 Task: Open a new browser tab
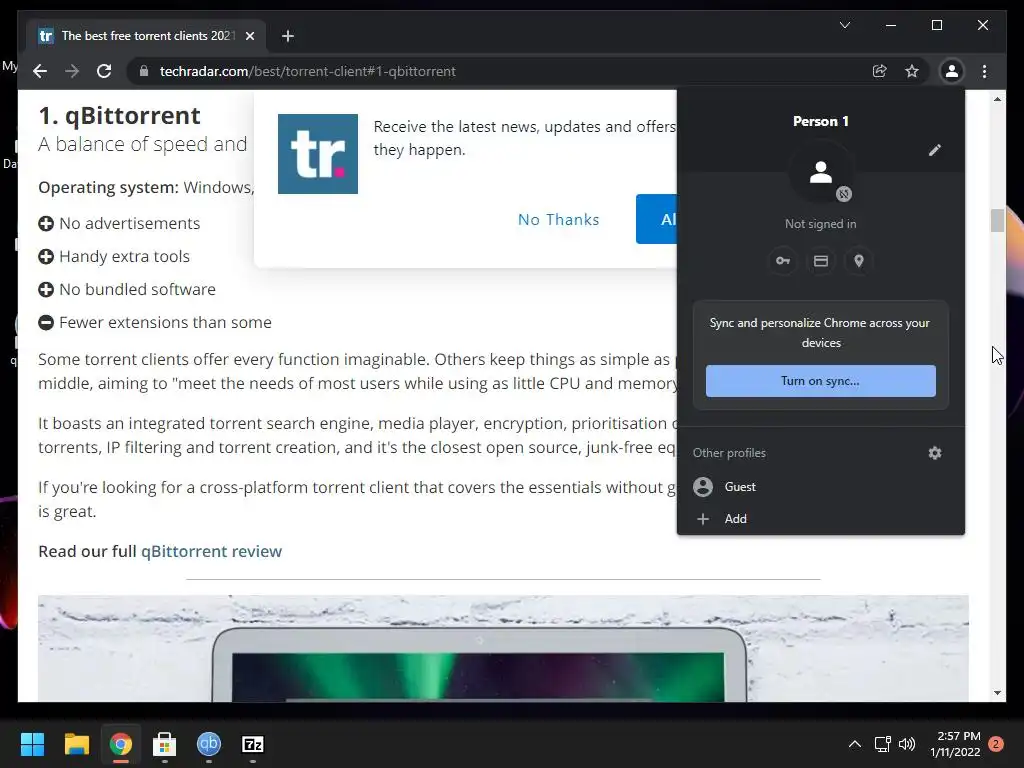click(x=288, y=36)
